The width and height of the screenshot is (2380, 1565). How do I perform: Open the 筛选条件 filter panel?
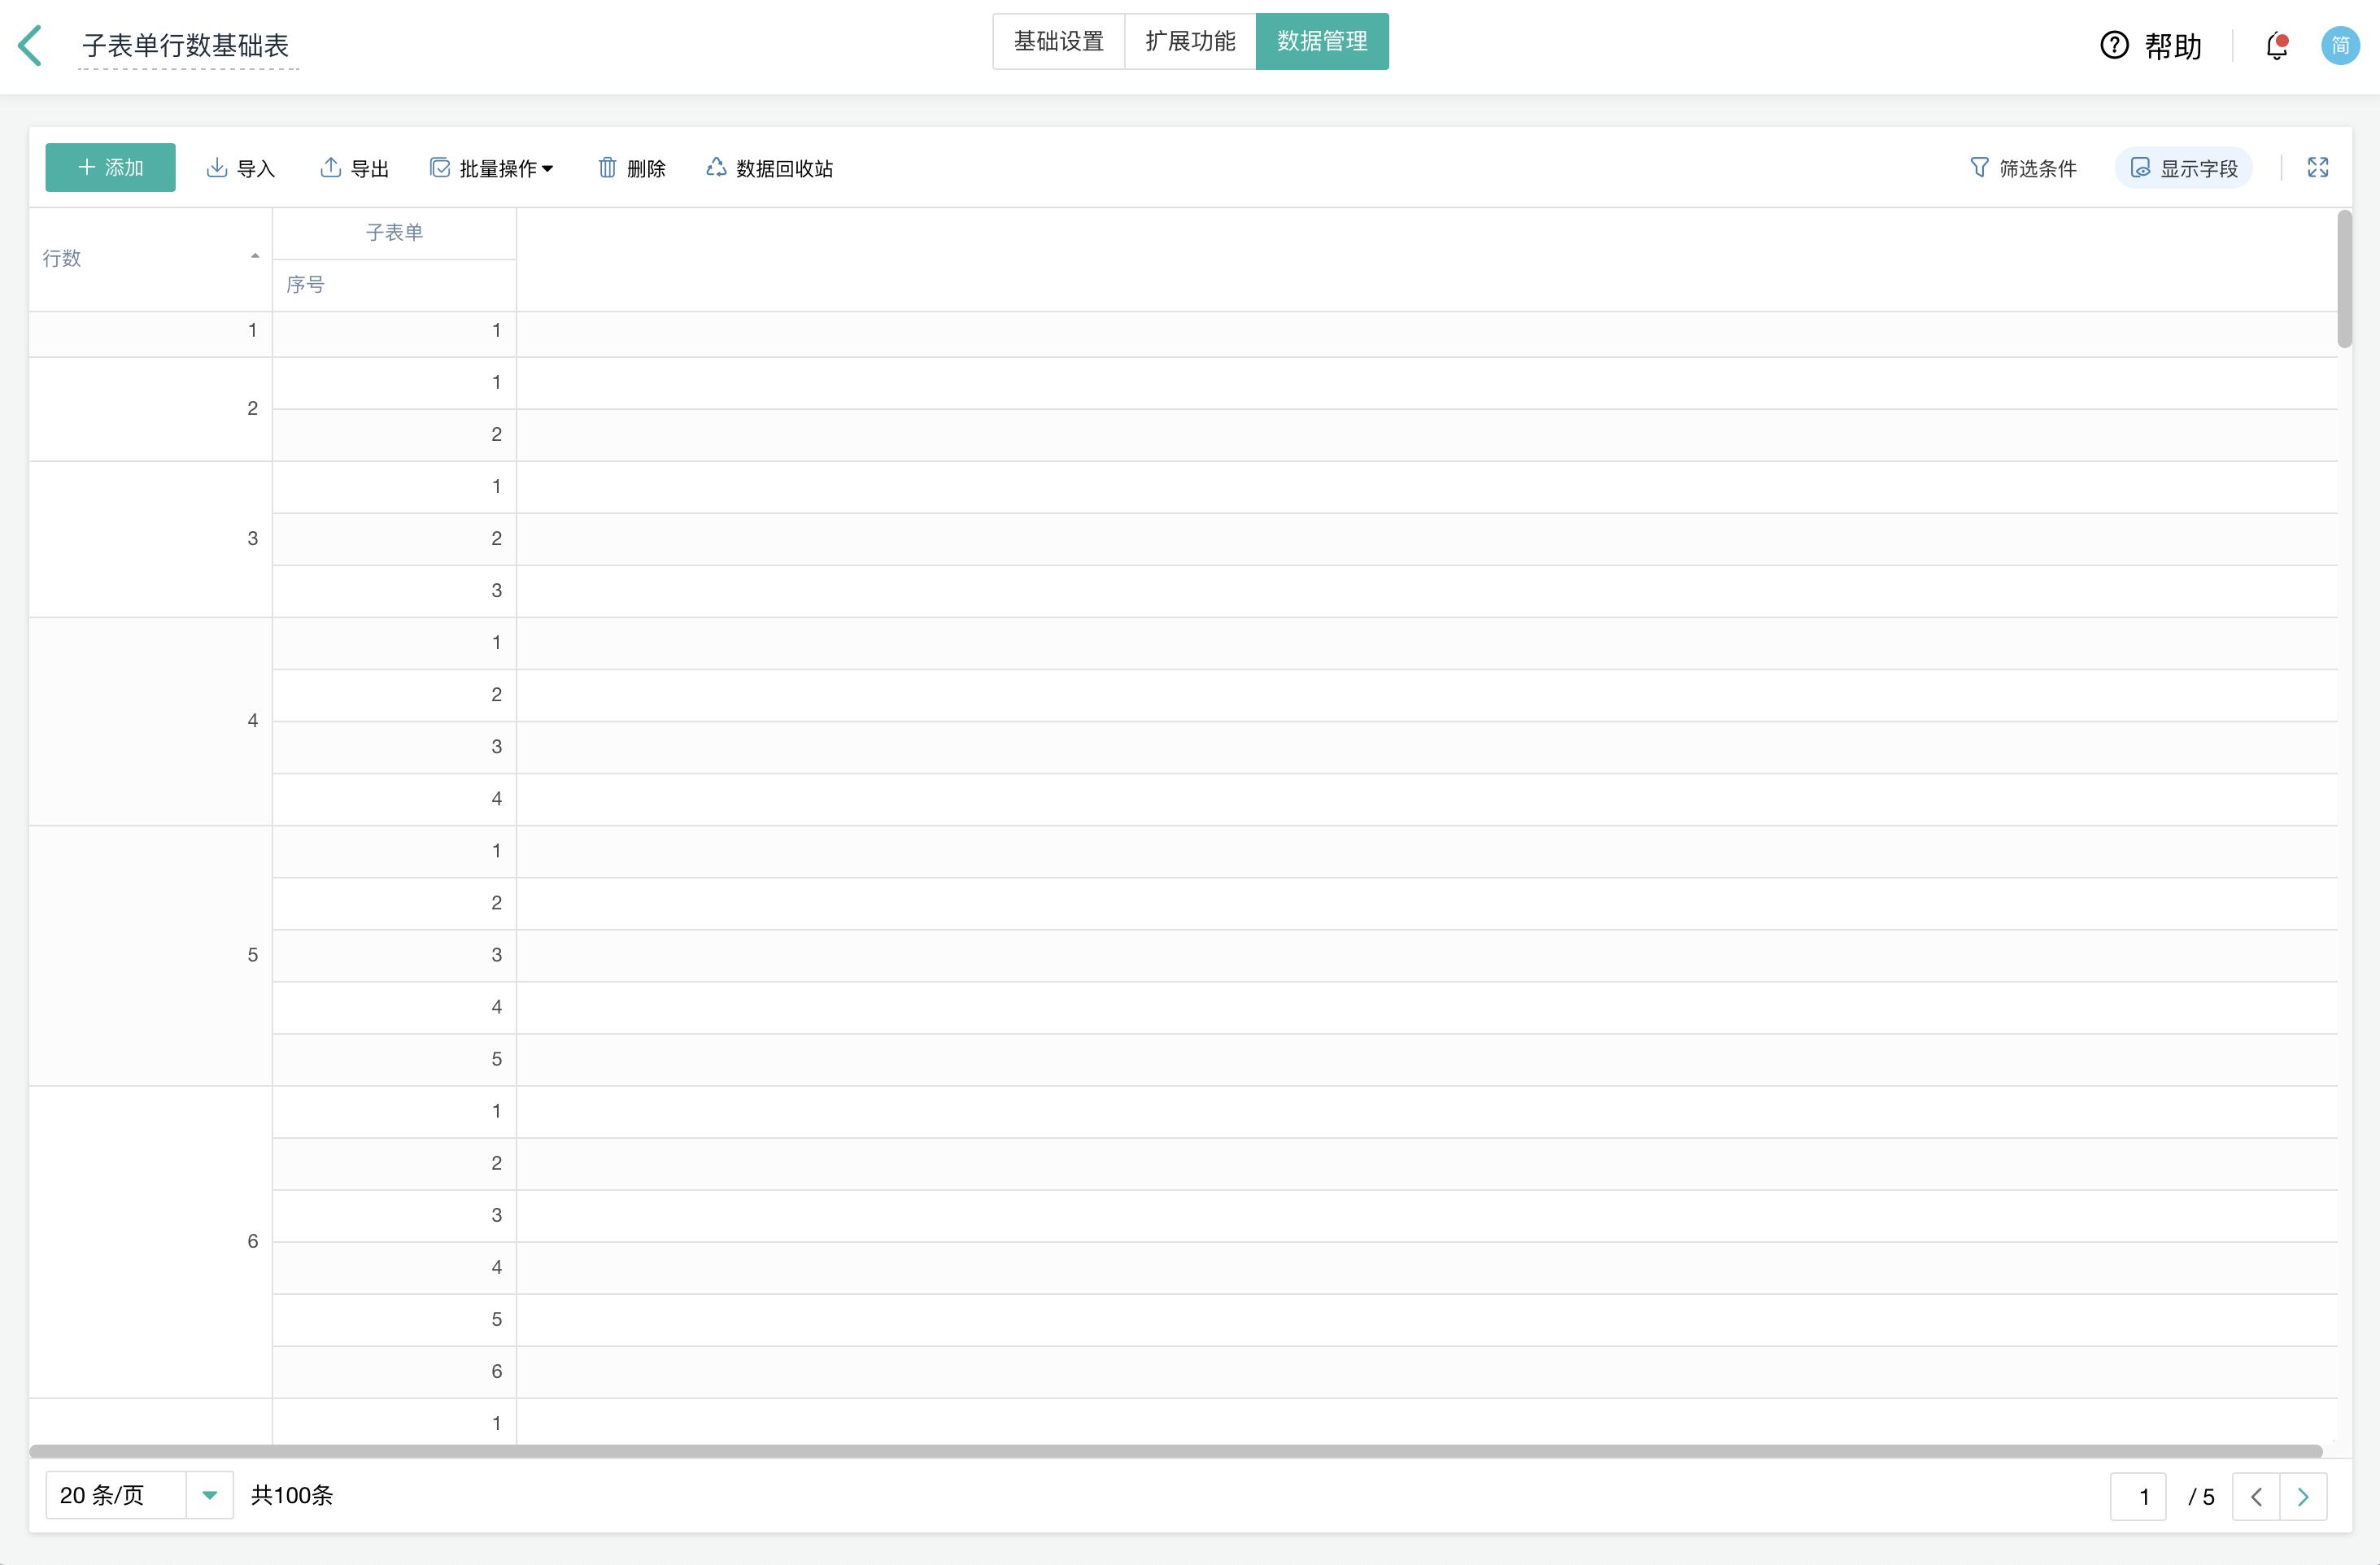point(2022,168)
